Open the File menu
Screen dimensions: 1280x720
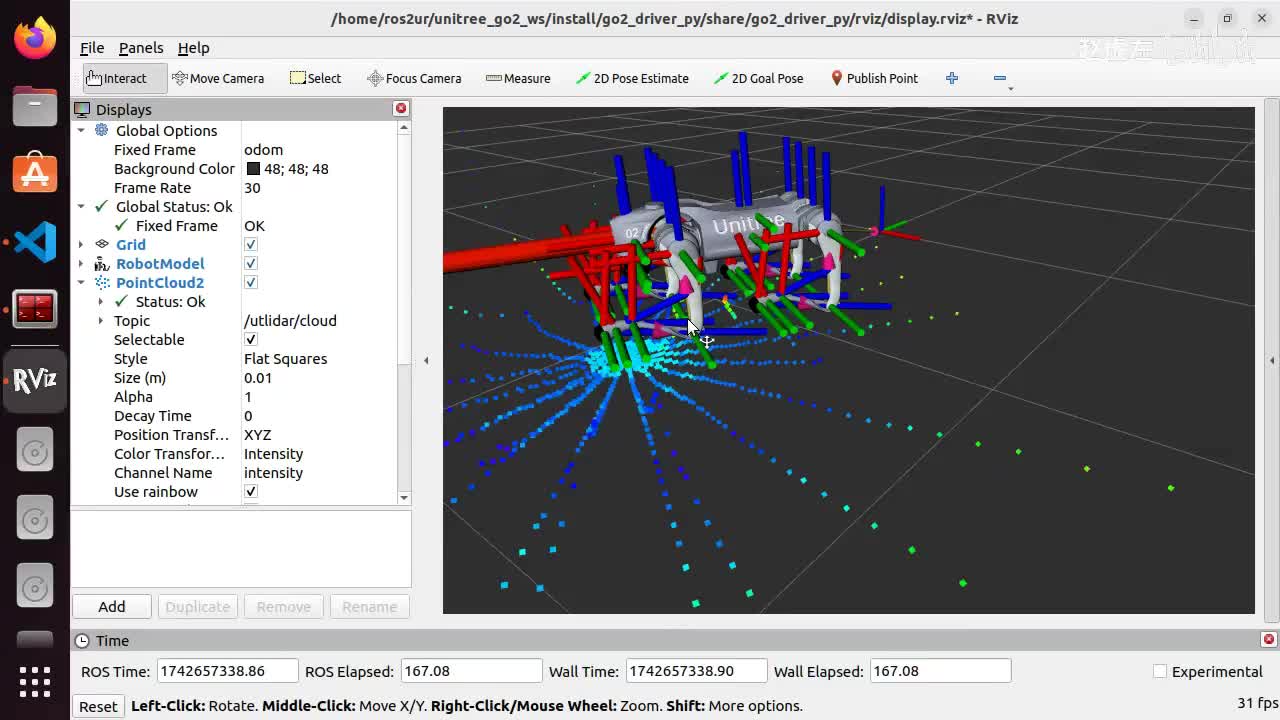(92, 48)
